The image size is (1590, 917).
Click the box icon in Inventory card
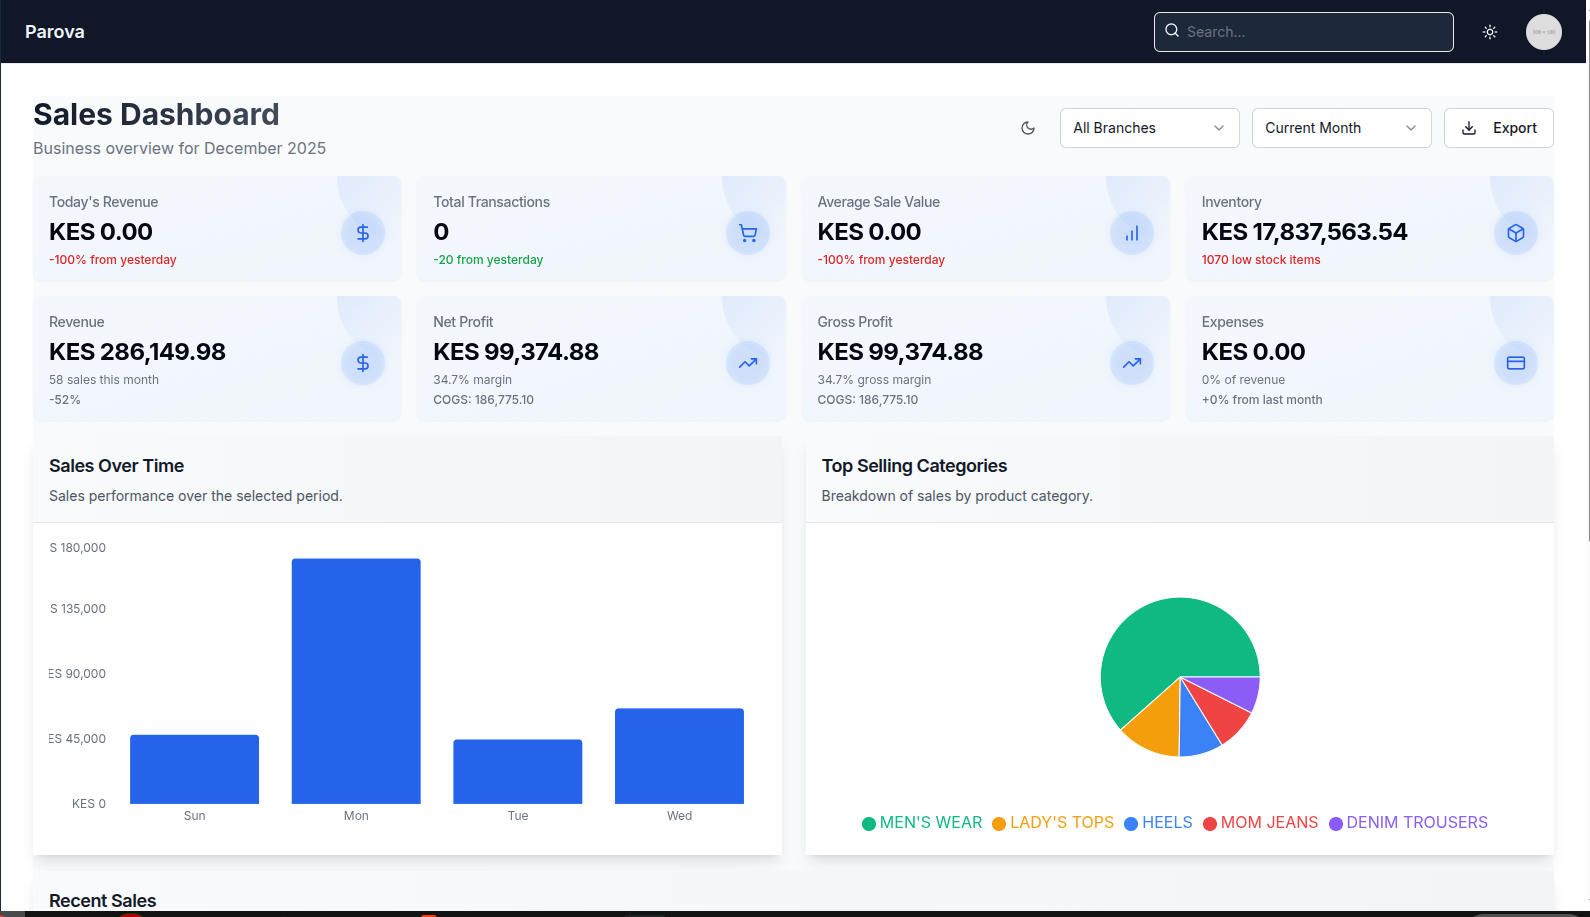(1515, 233)
